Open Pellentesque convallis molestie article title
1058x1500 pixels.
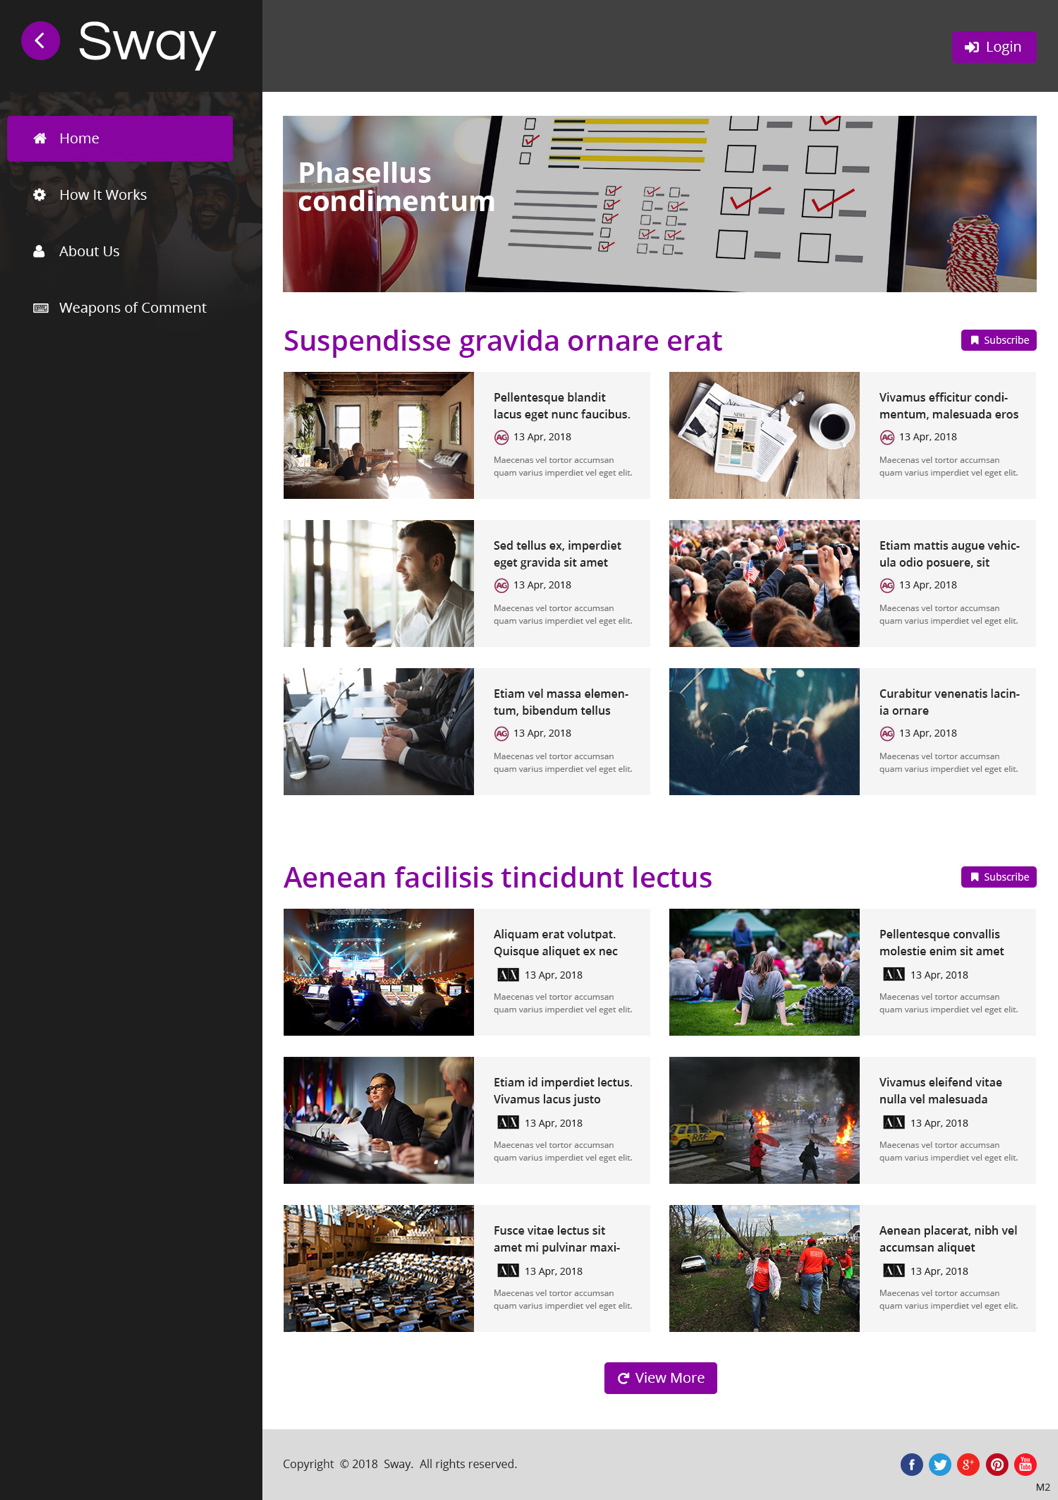click(x=941, y=943)
